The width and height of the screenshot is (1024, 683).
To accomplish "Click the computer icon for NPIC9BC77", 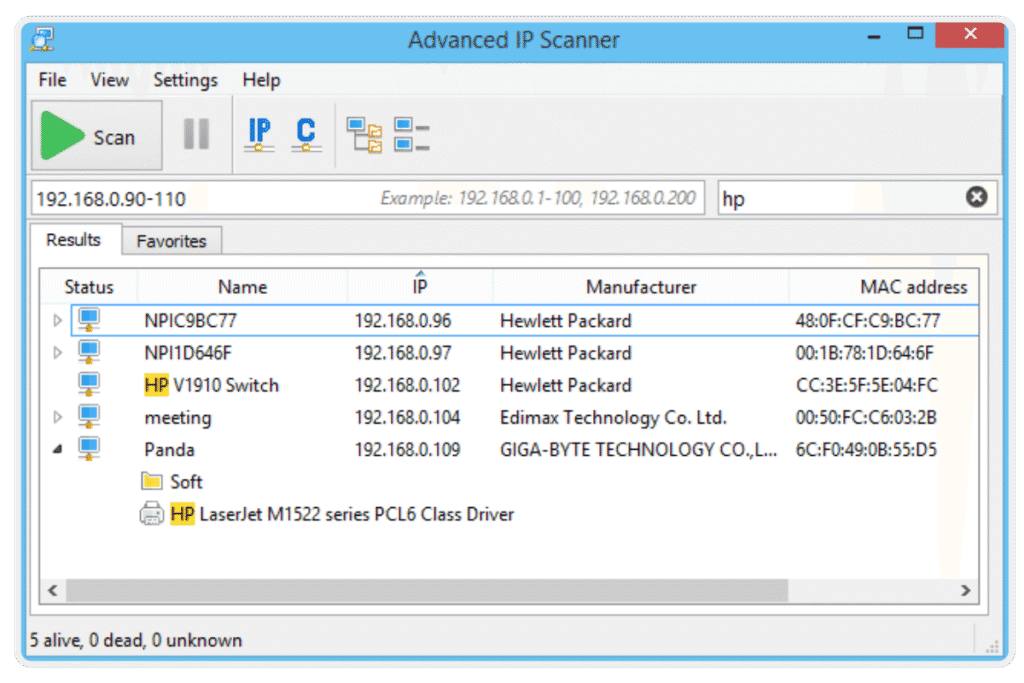I will 89,320.
